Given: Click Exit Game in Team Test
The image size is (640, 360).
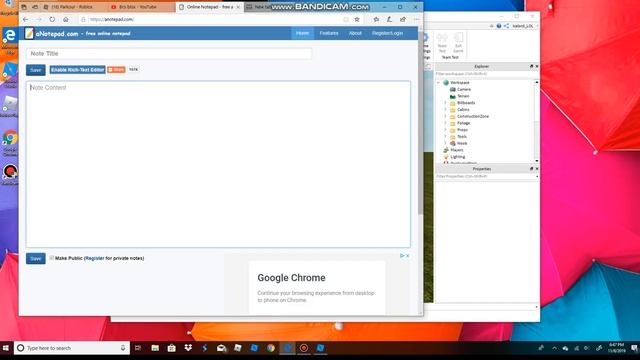Looking at the screenshot, I should (x=458, y=43).
